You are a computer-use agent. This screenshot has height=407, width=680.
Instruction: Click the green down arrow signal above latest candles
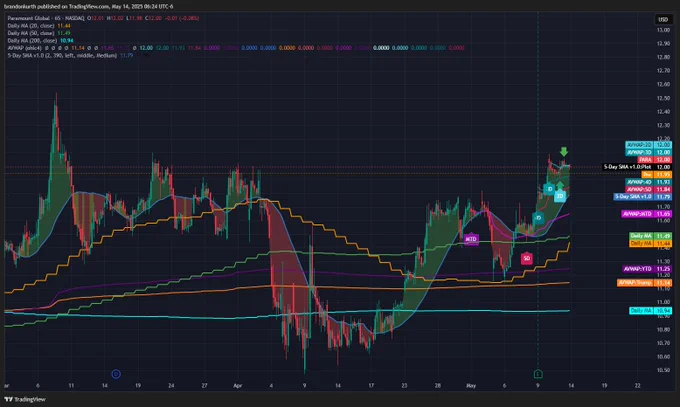click(563, 151)
